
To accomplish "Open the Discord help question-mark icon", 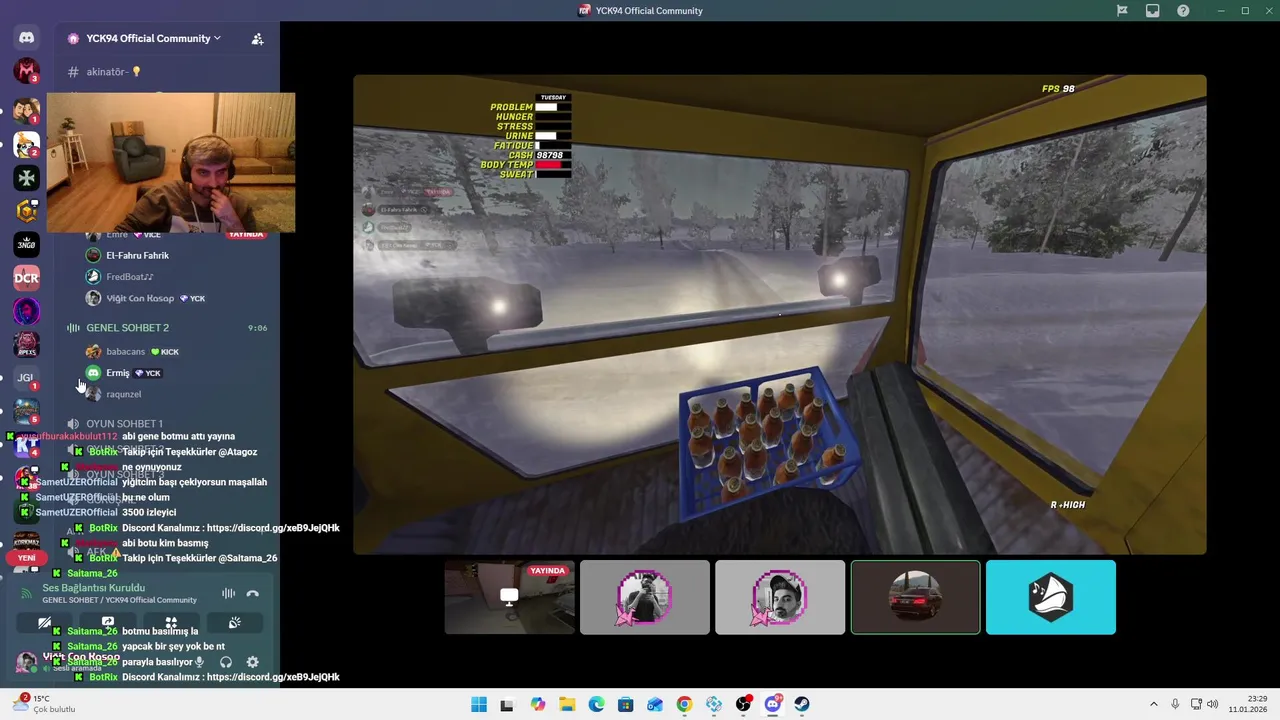I will 1183,11.
